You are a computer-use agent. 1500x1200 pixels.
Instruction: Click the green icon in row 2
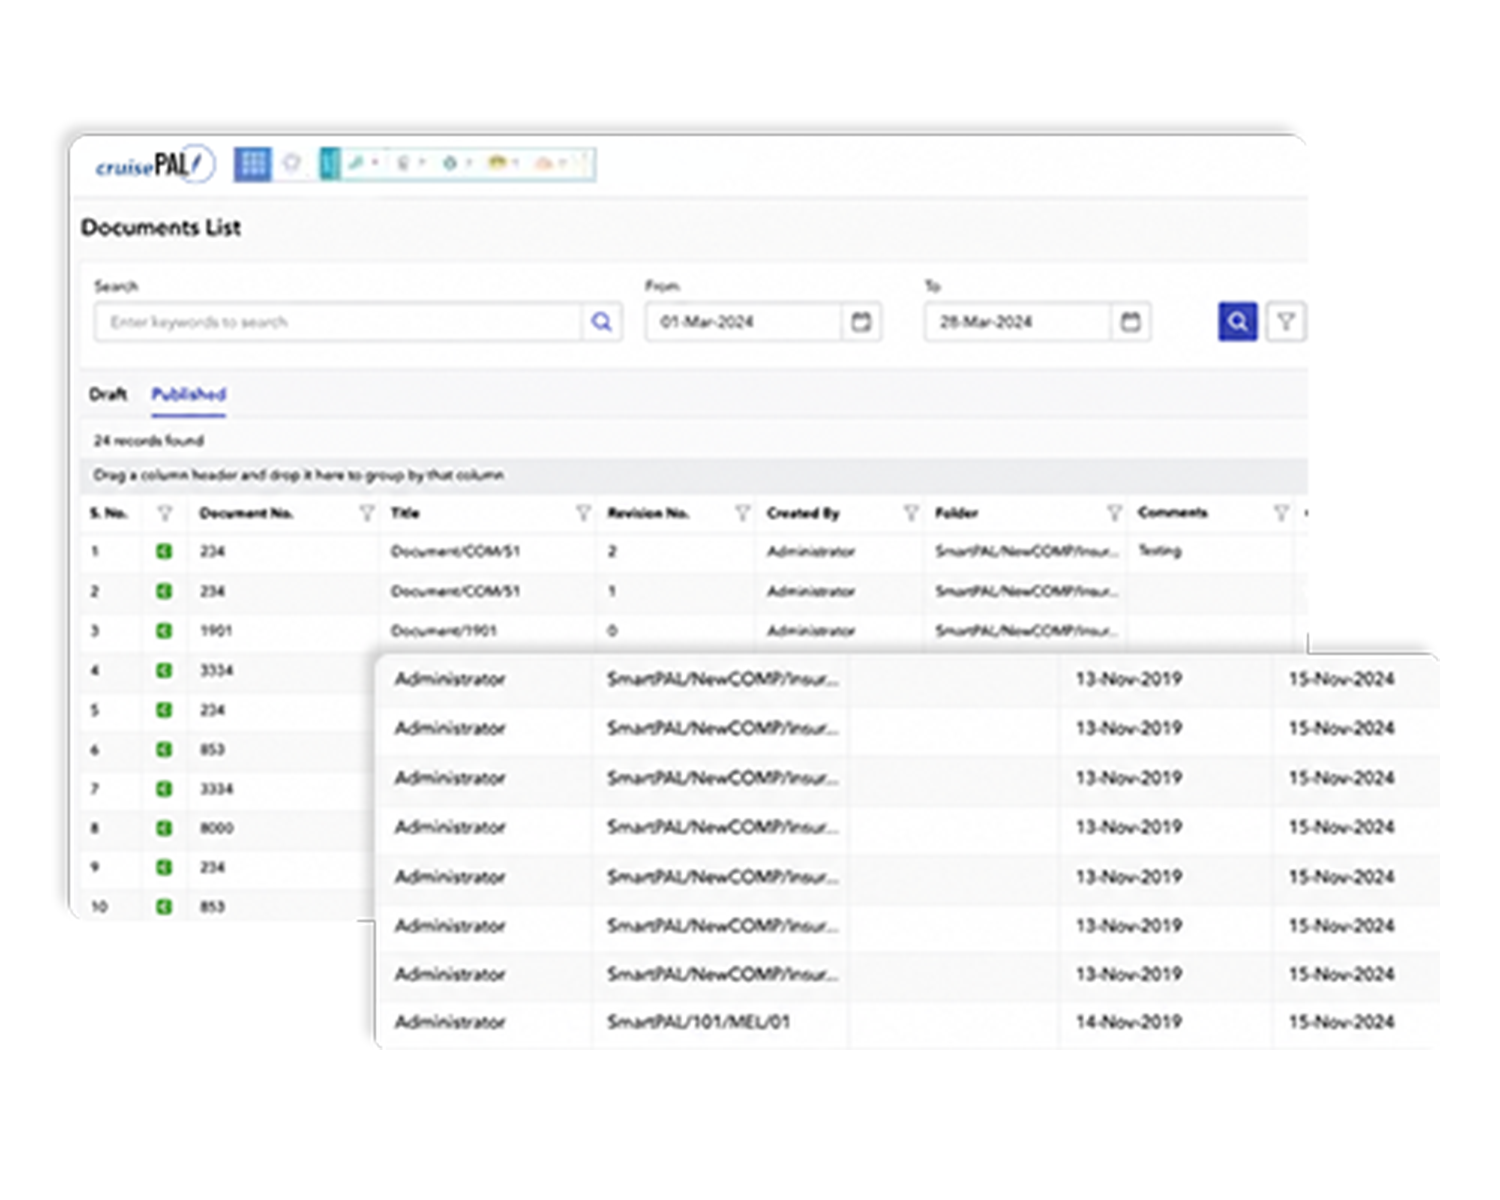164,591
